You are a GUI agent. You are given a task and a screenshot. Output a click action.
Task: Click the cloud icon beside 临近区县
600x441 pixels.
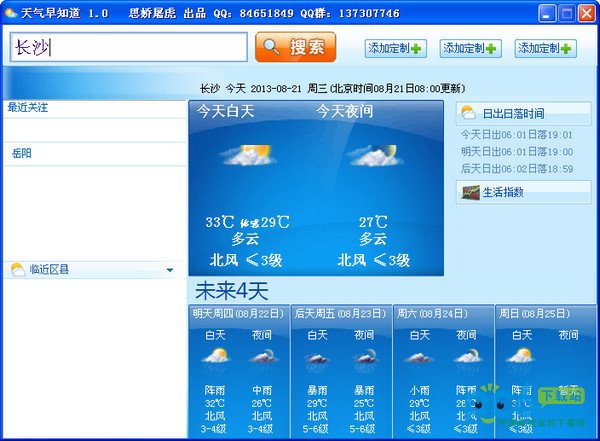(x=18, y=270)
